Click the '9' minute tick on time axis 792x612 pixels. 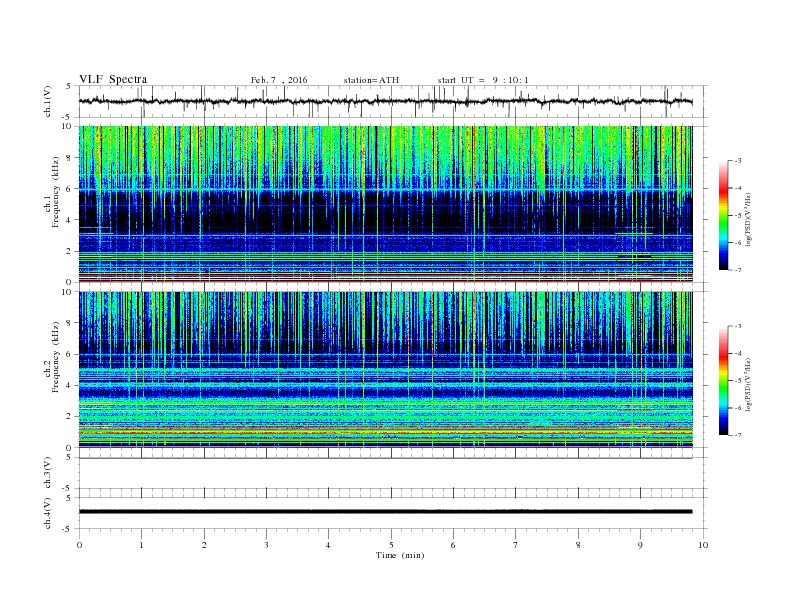[x=640, y=545]
